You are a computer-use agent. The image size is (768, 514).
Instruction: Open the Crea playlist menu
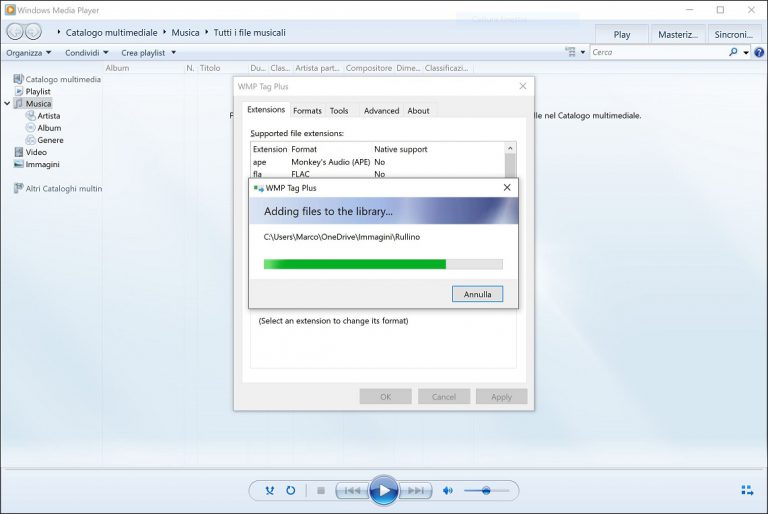148,52
